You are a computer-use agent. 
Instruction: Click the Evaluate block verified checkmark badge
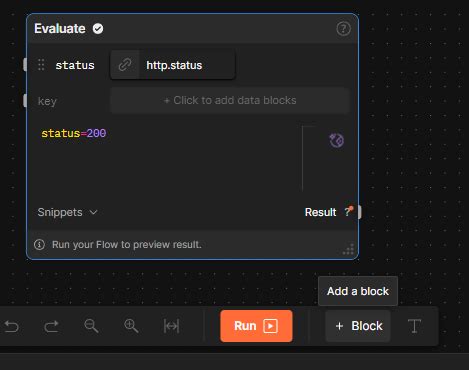[98, 29]
